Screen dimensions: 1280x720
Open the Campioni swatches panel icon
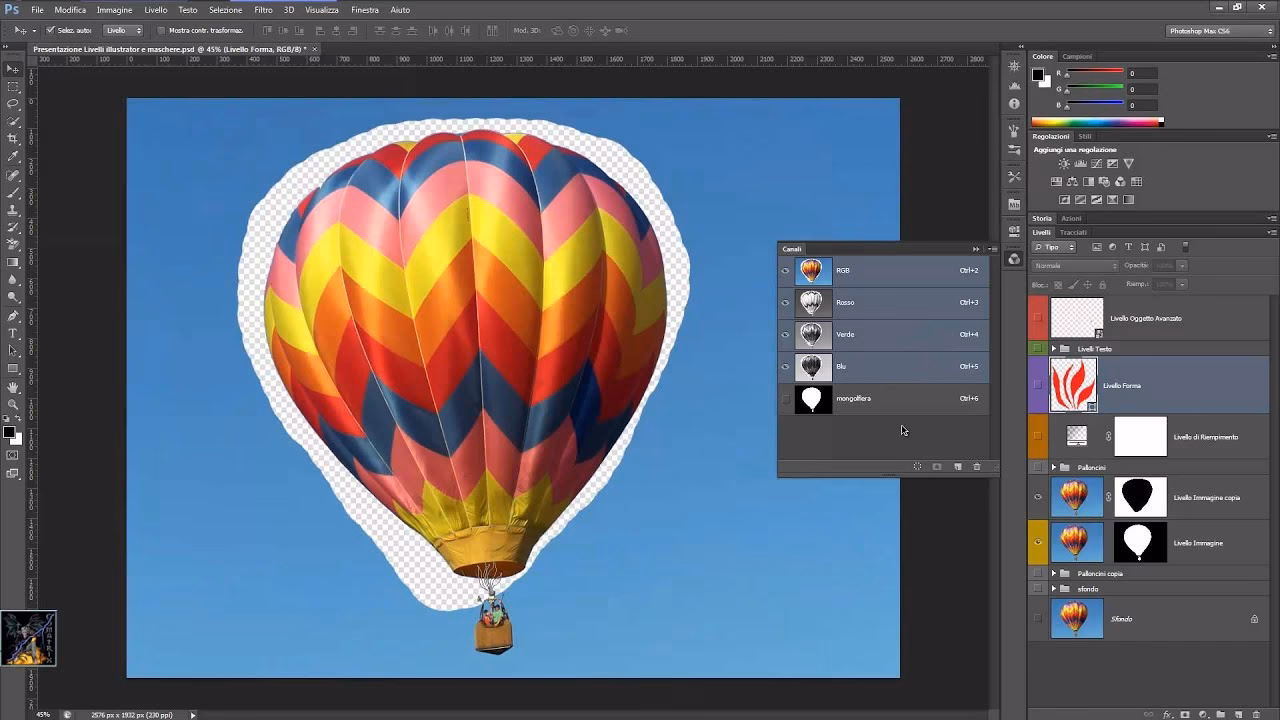click(x=1078, y=56)
